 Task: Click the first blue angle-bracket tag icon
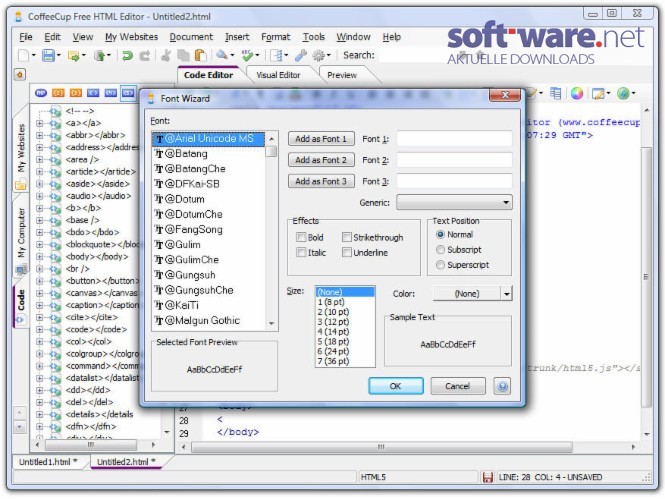pyautogui.click(x=93, y=92)
